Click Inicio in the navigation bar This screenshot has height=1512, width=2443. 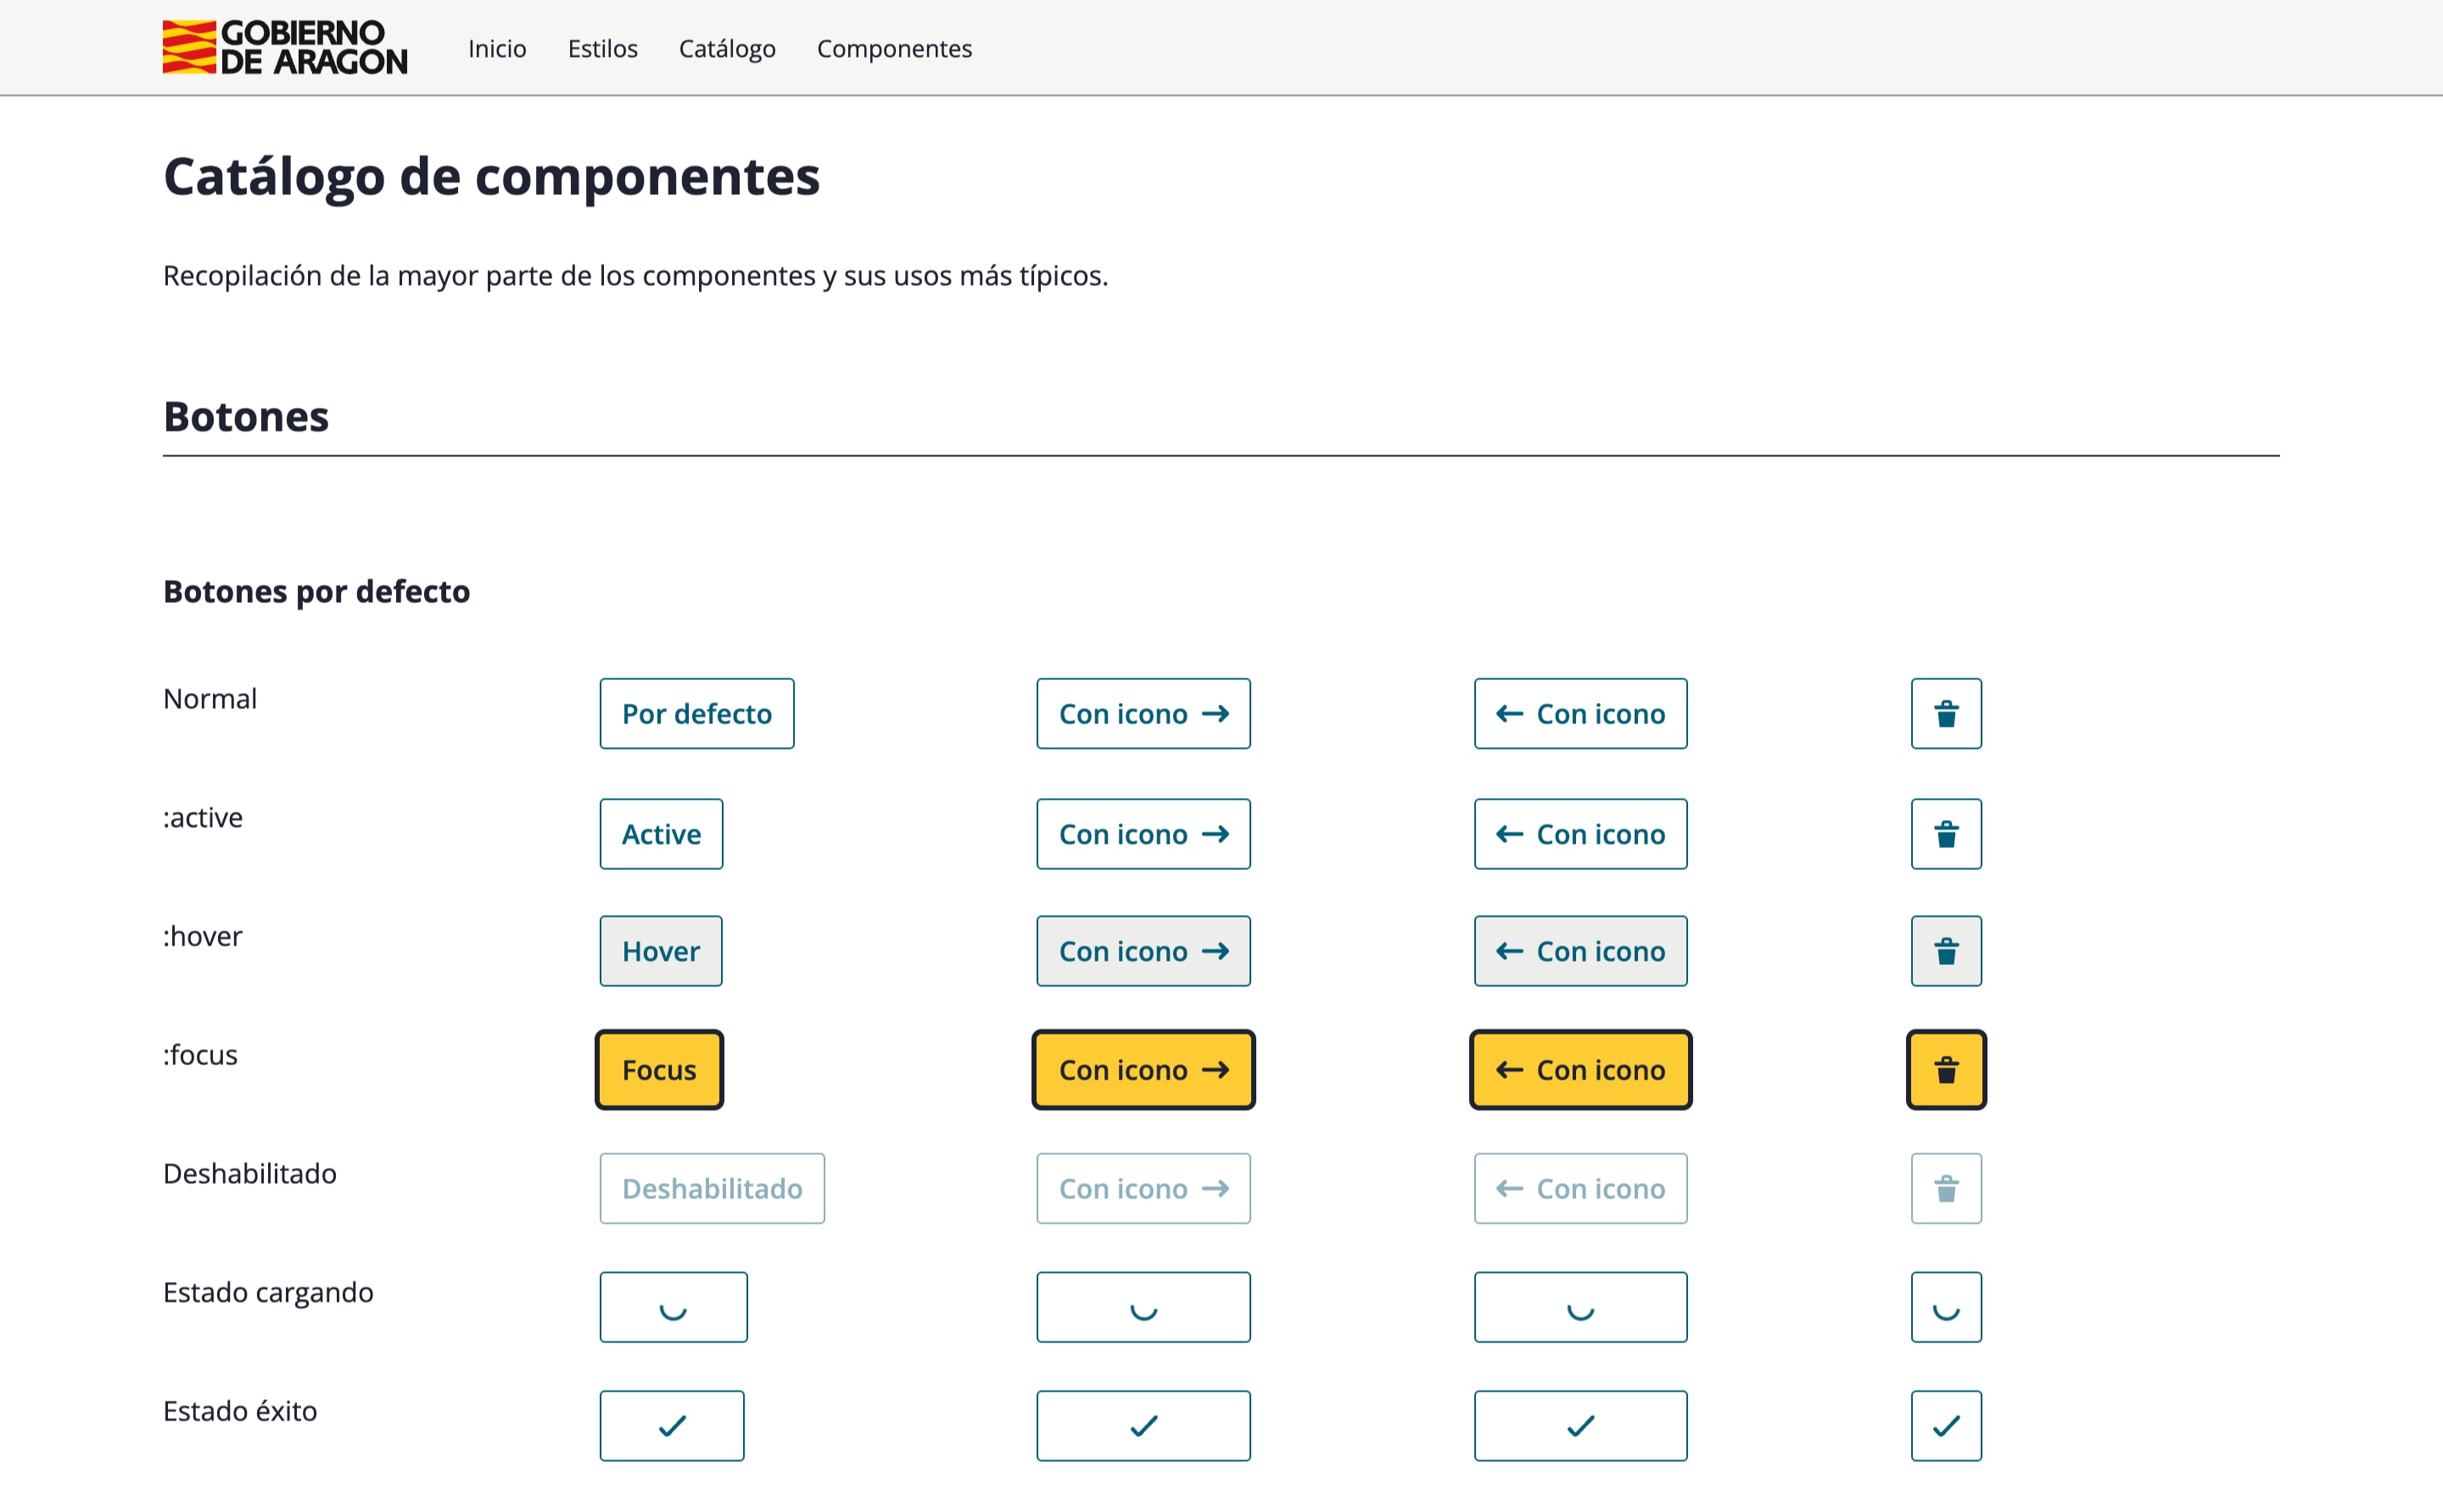[497, 49]
